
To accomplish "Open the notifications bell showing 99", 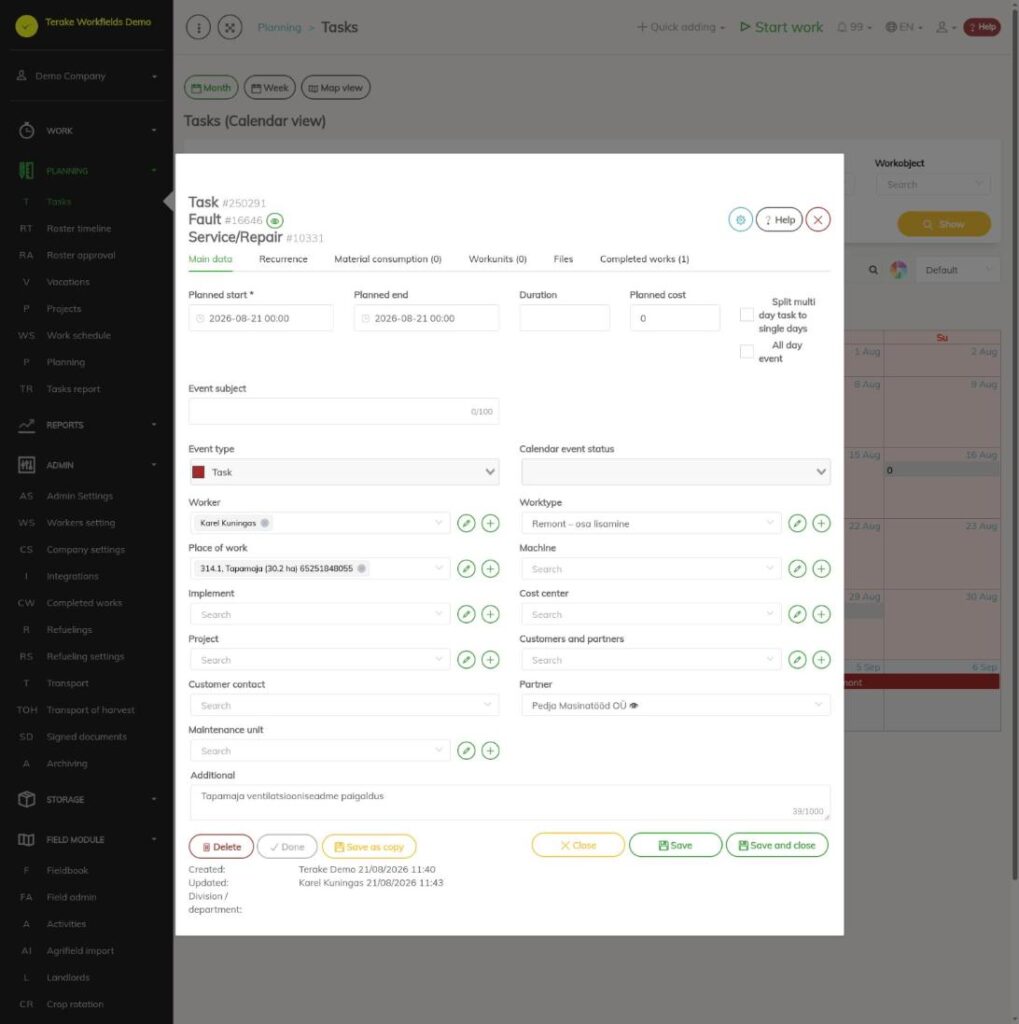I will [x=854, y=27].
